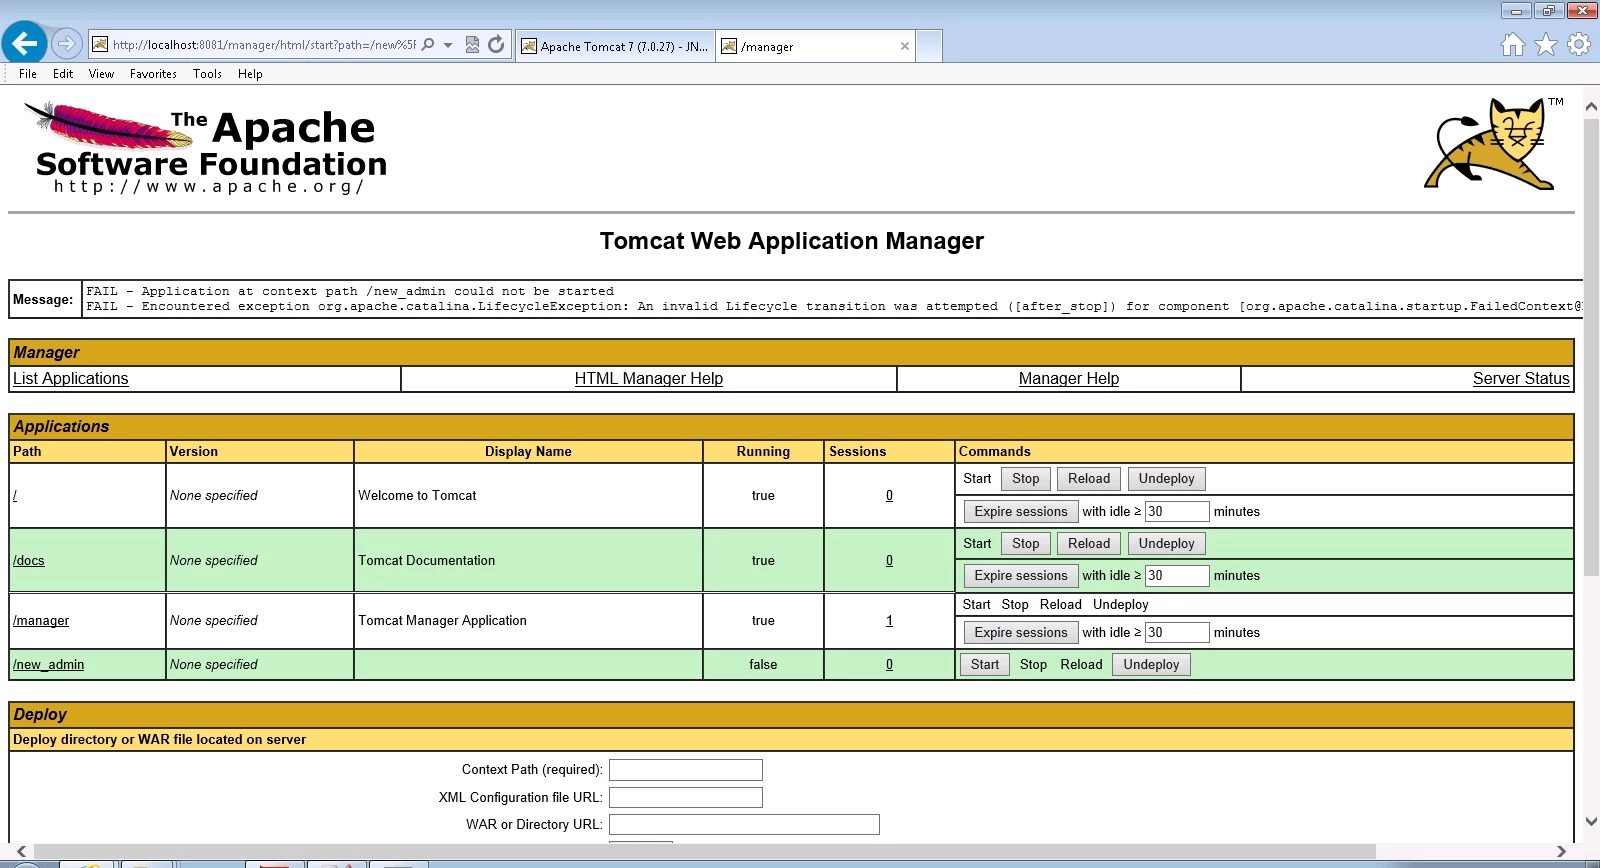
Task: Click the FAIL message text about /new_admin
Action: pos(350,292)
